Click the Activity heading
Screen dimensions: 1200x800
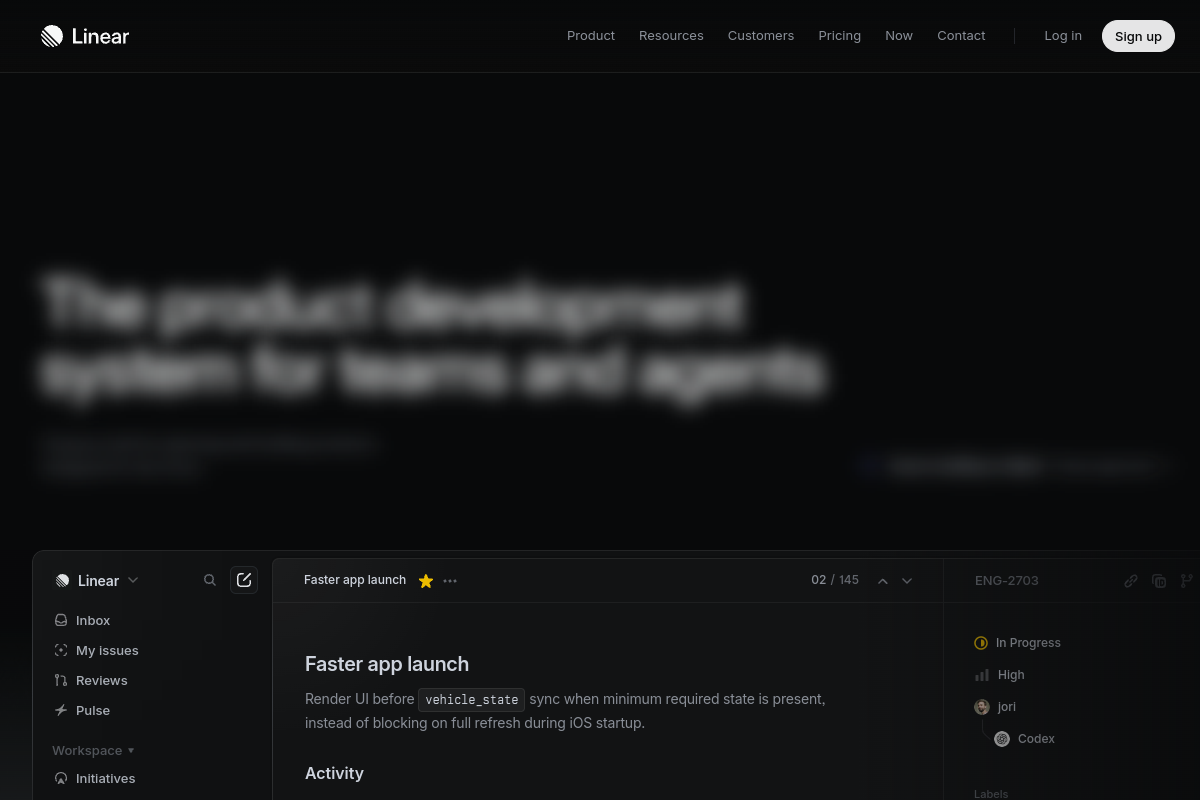334,773
